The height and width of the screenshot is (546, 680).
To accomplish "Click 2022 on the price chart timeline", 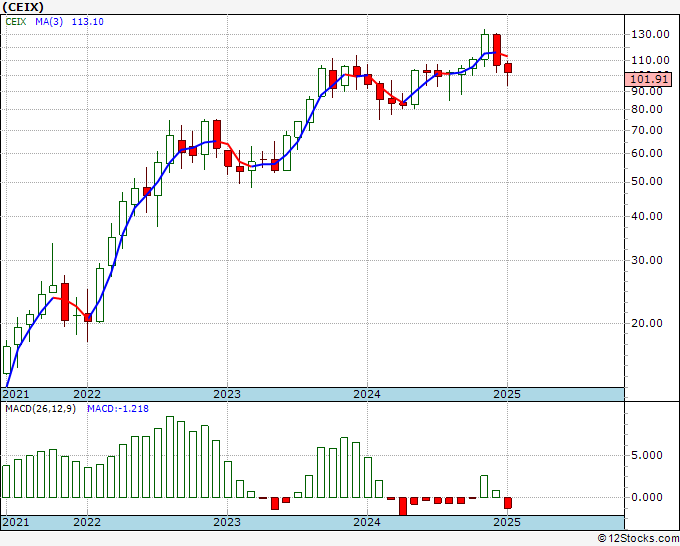I will click(x=87, y=394).
